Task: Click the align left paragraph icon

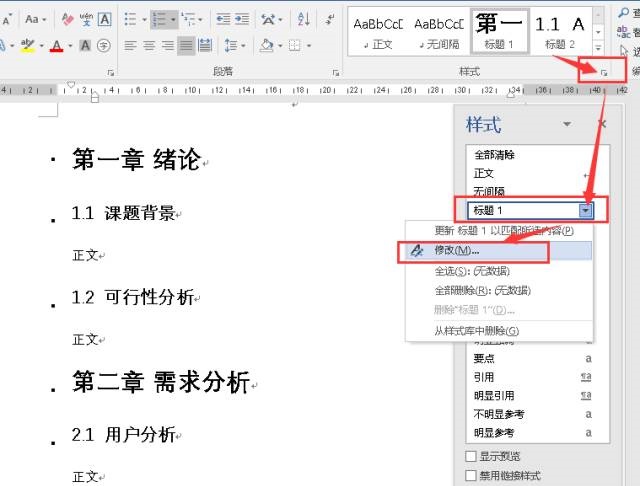Action: coord(130,45)
